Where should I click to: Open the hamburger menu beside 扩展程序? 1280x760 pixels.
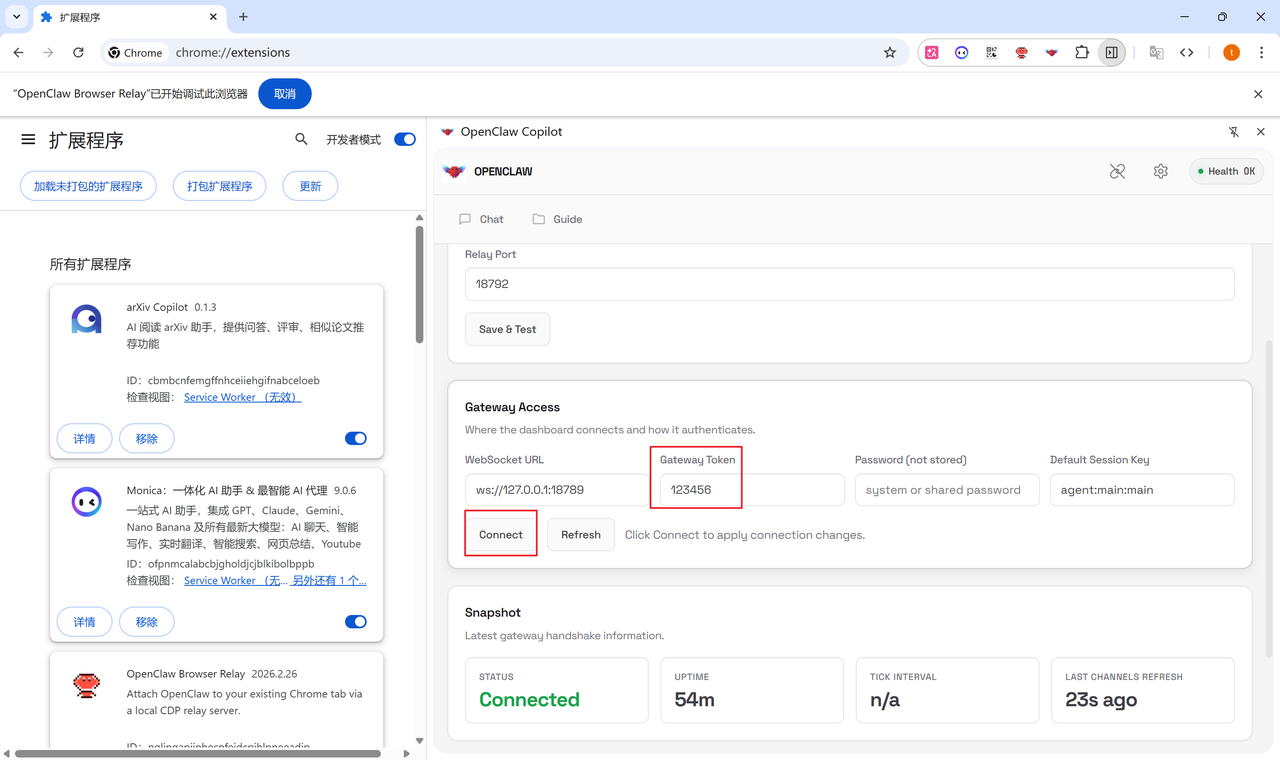28,140
